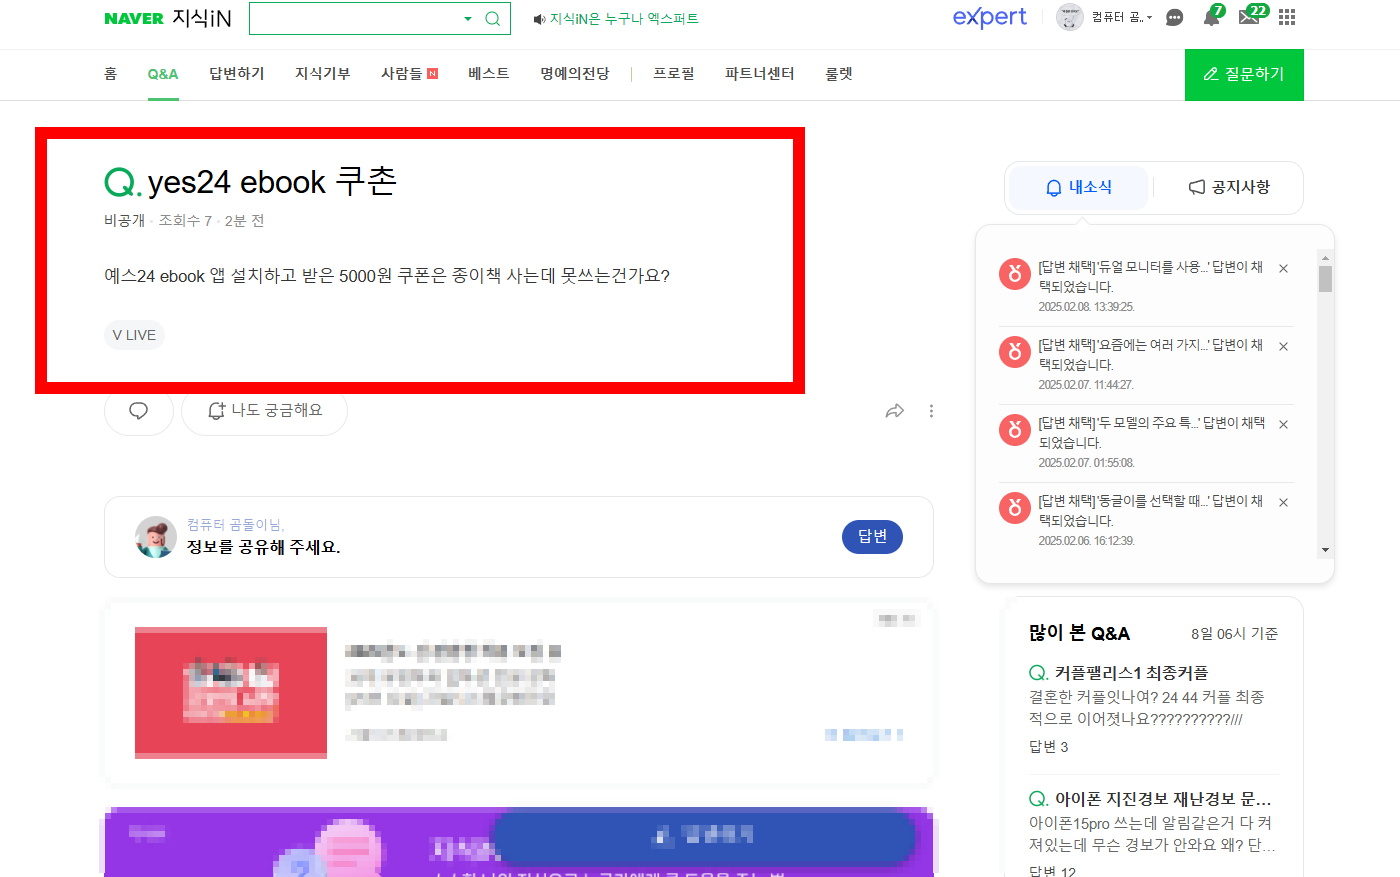Image resolution: width=1400 pixels, height=877 pixels.
Task: Open the 지식iN home logo
Action: [202, 18]
